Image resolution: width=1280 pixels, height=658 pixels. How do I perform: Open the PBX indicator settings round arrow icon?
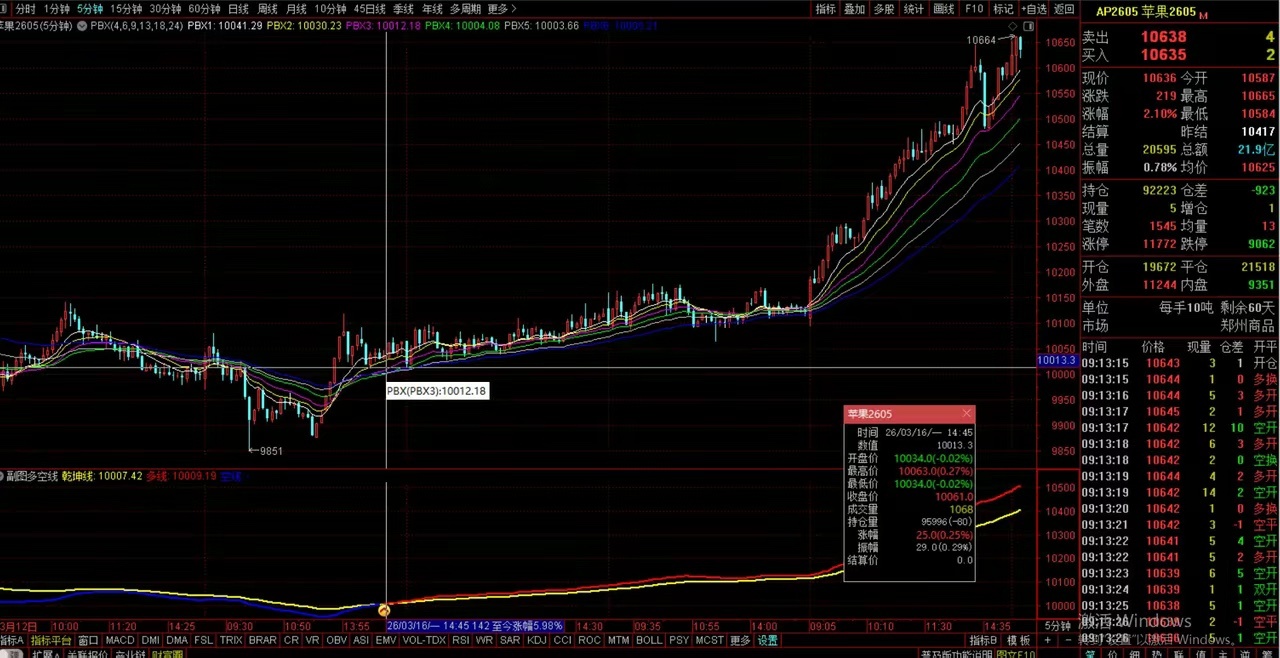click(x=84, y=25)
